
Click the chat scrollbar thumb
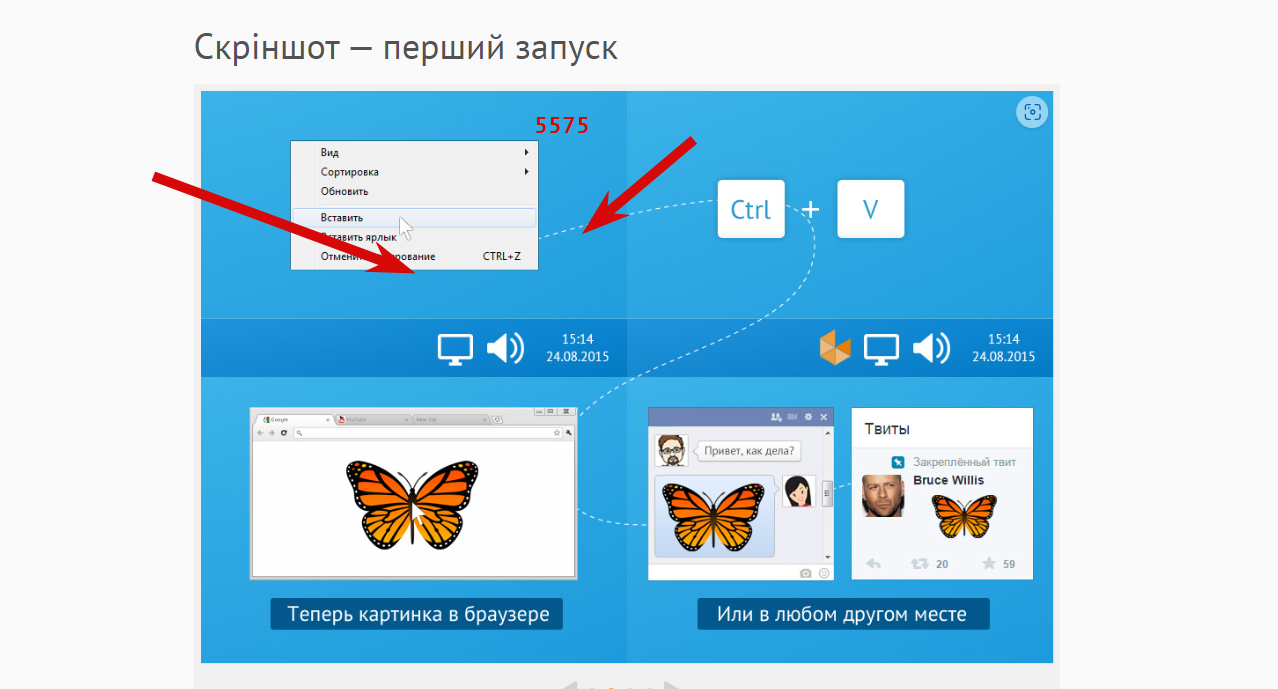pos(828,493)
